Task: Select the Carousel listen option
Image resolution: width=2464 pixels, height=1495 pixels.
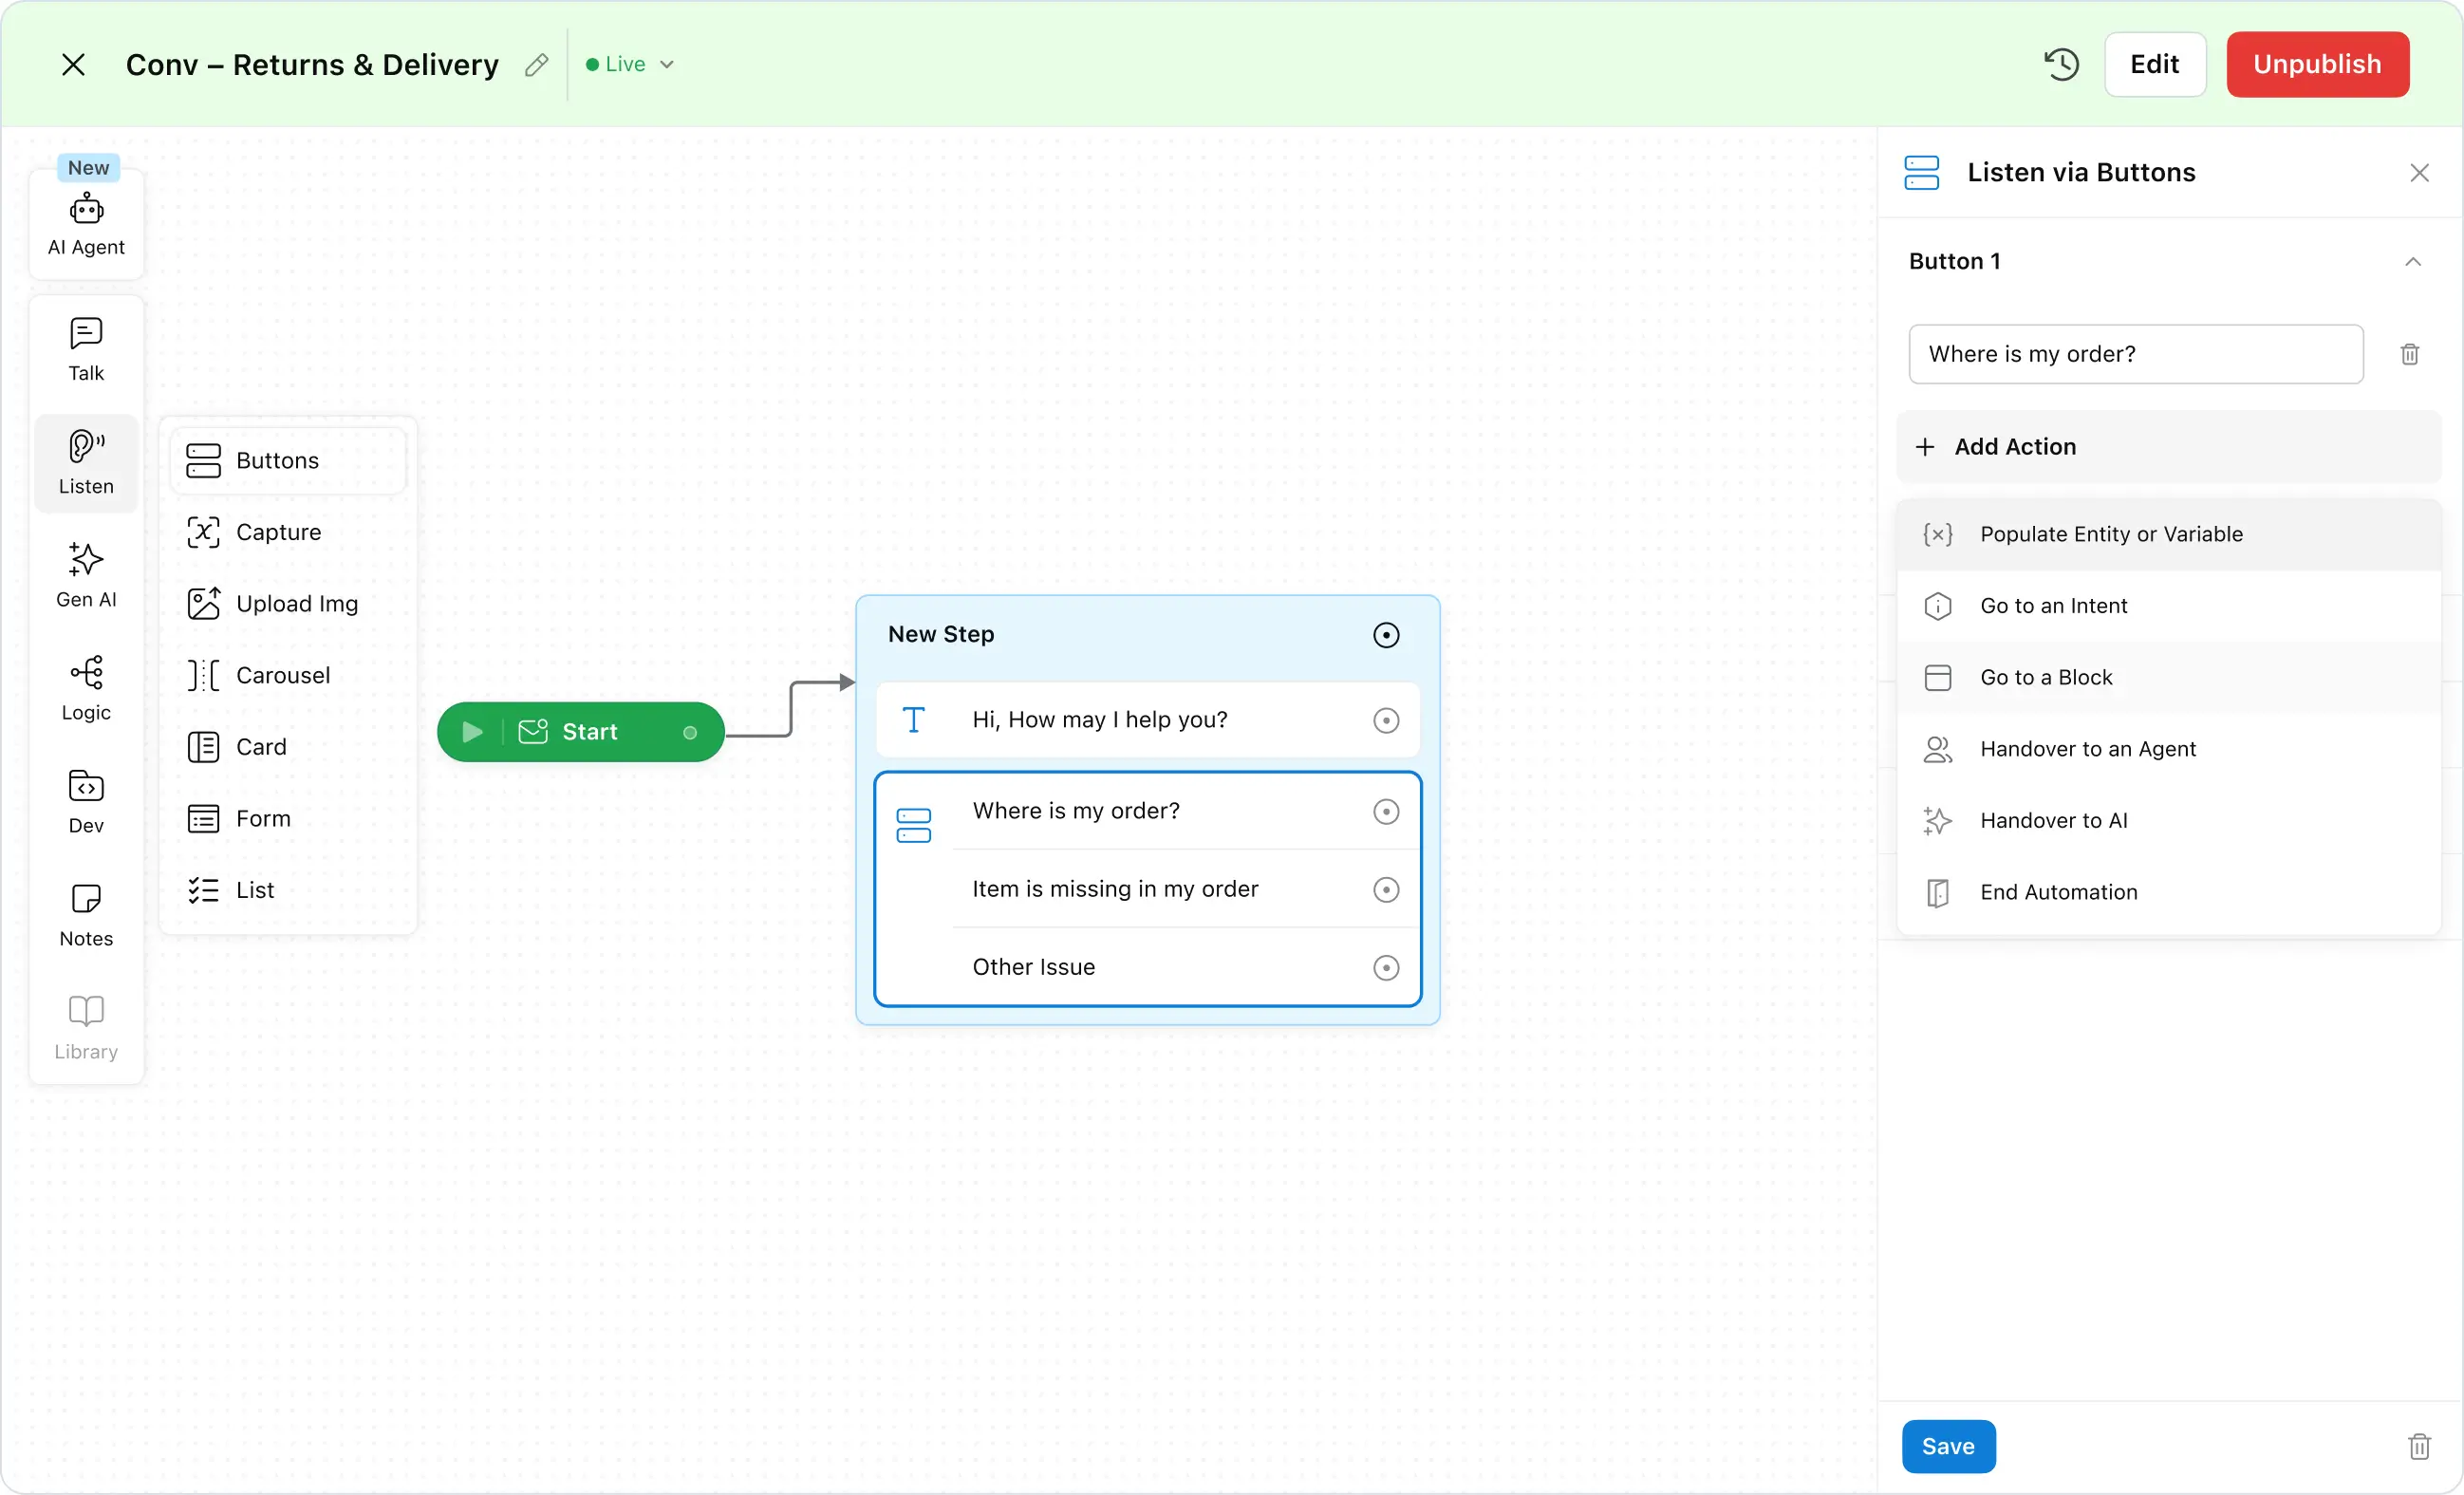Action: pos(282,675)
